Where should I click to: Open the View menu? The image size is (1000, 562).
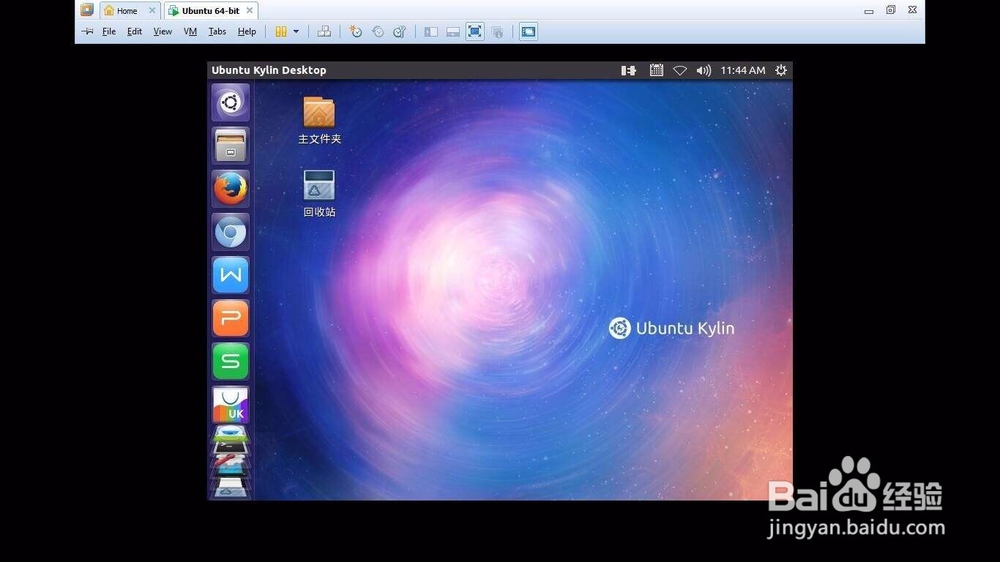(x=162, y=31)
